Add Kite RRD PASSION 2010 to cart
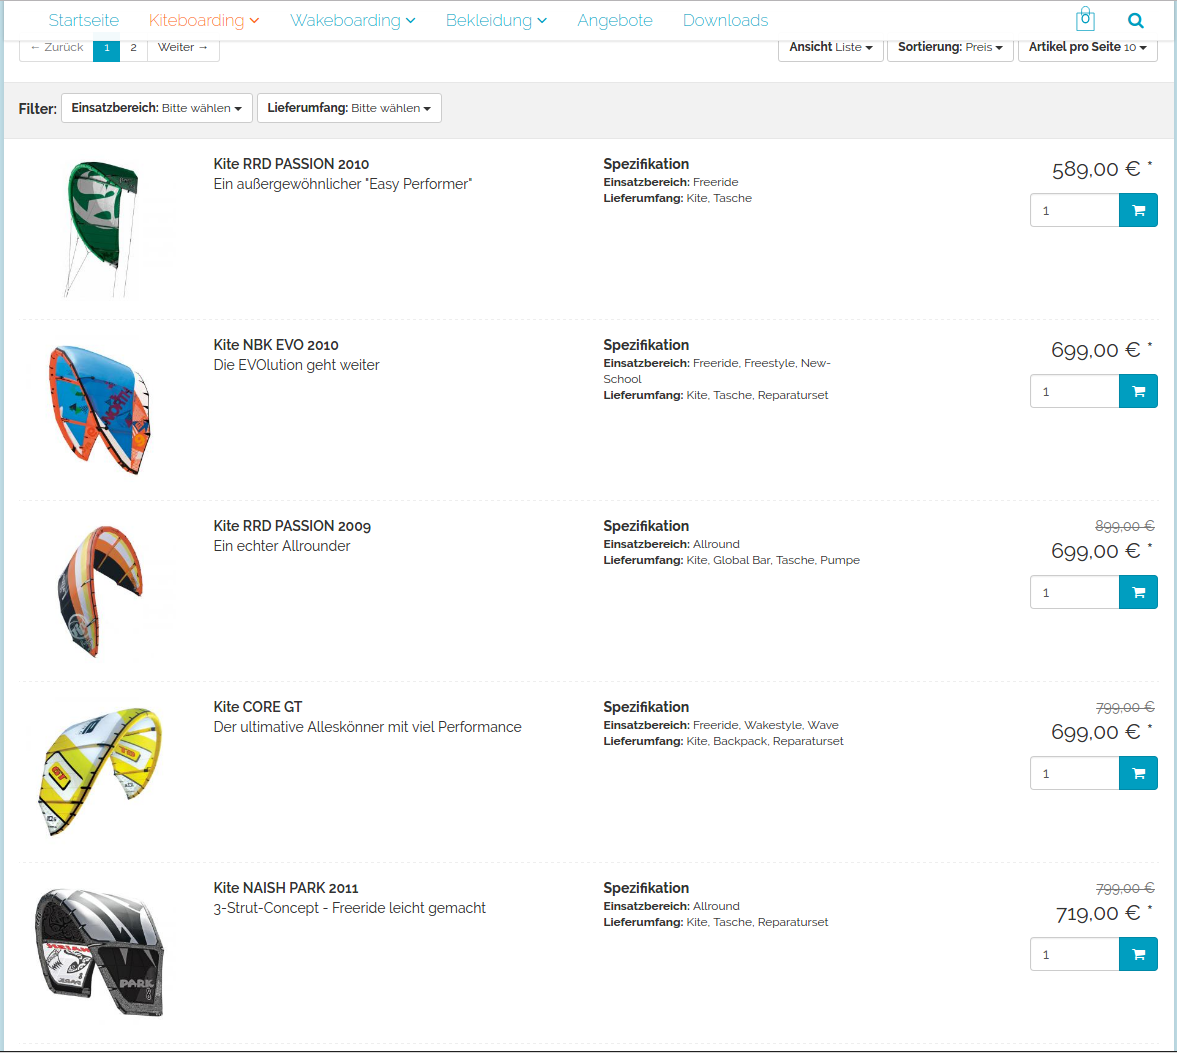Viewport: 1177px width, 1053px height. [1138, 211]
